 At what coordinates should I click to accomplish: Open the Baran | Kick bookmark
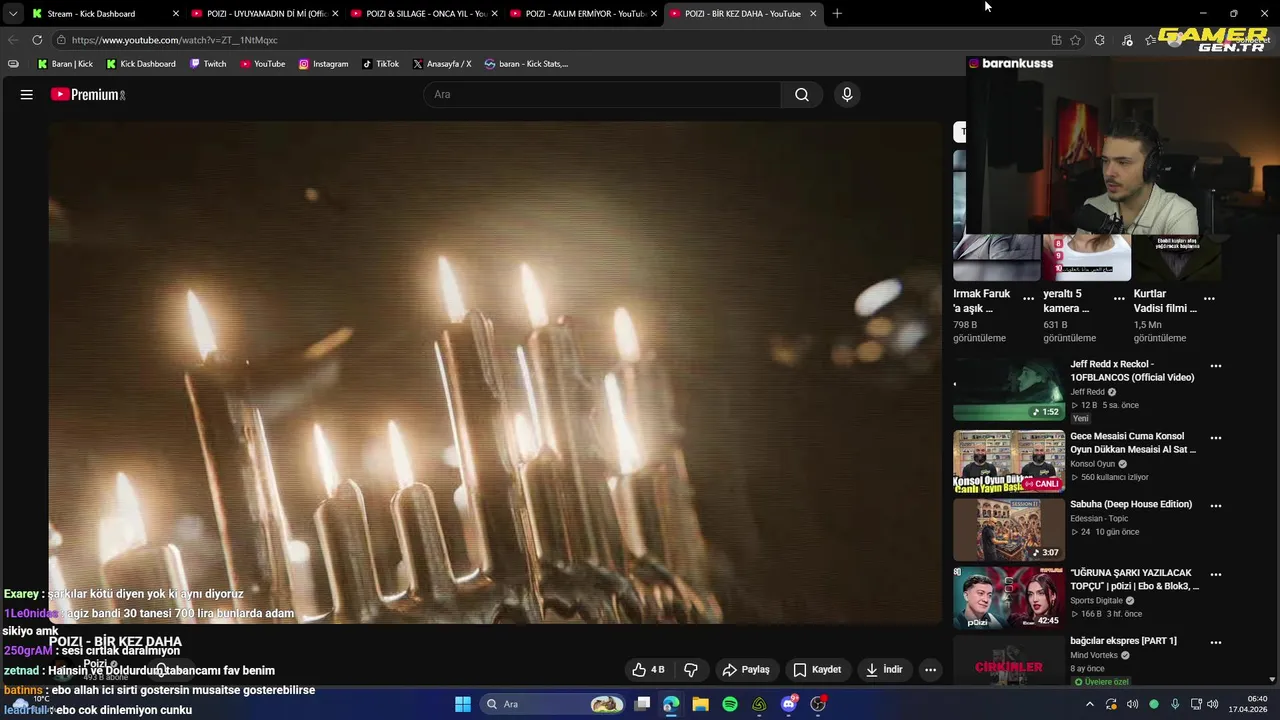pos(65,64)
